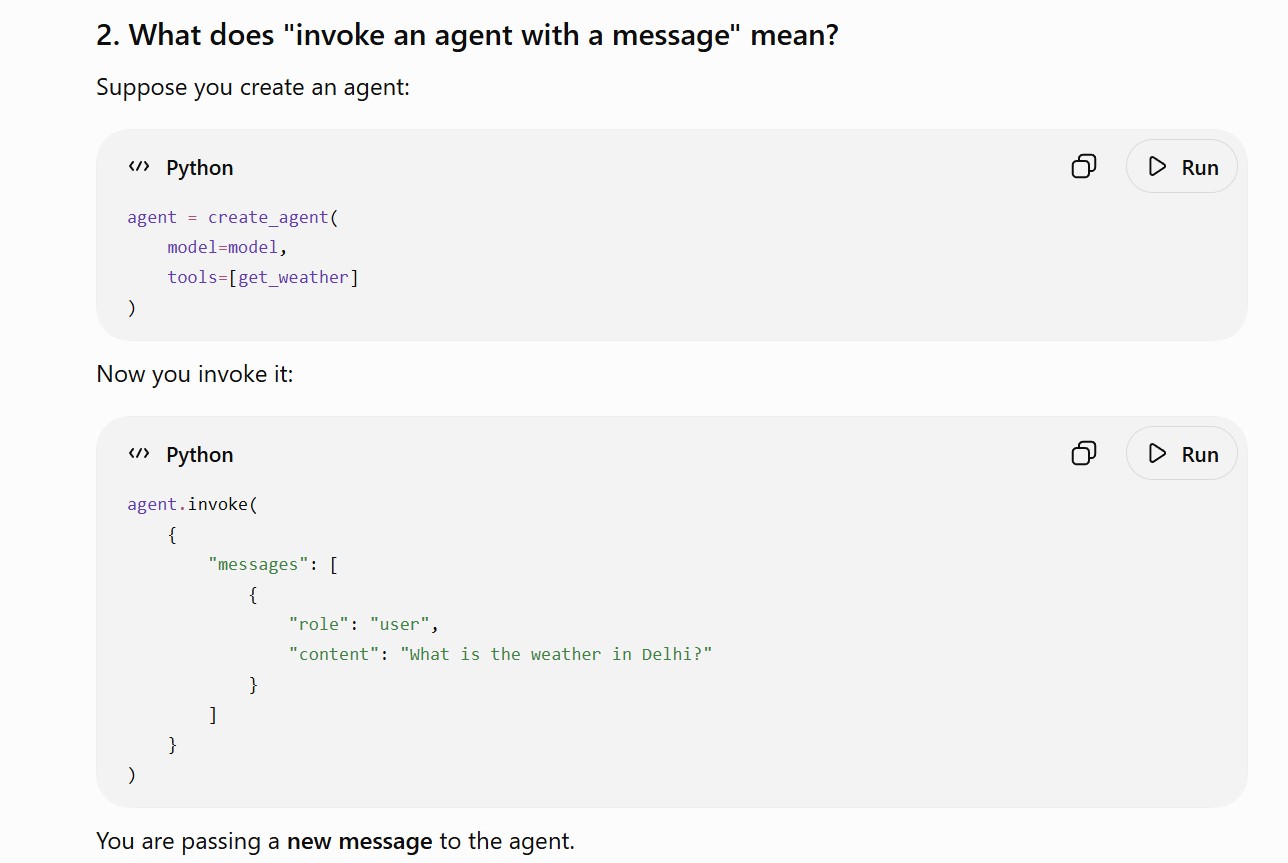Image resolution: width=1288 pixels, height=863 pixels.
Task: Click "What is the weather in Delhi?" string
Action: coord(556,654)
